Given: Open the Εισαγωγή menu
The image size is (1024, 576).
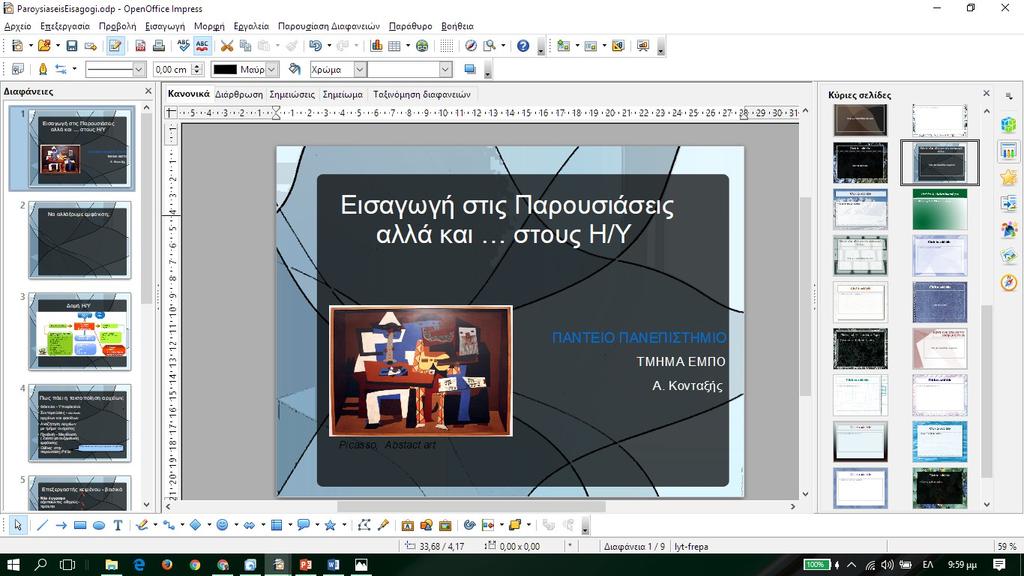Looking at the screenshot, I should [165, 26].
